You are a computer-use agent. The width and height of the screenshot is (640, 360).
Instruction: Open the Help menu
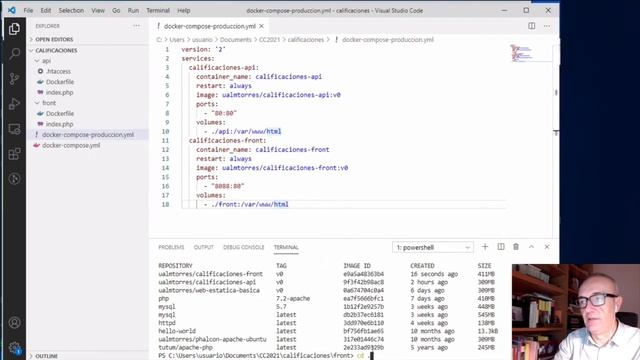[x=184, y=11]
